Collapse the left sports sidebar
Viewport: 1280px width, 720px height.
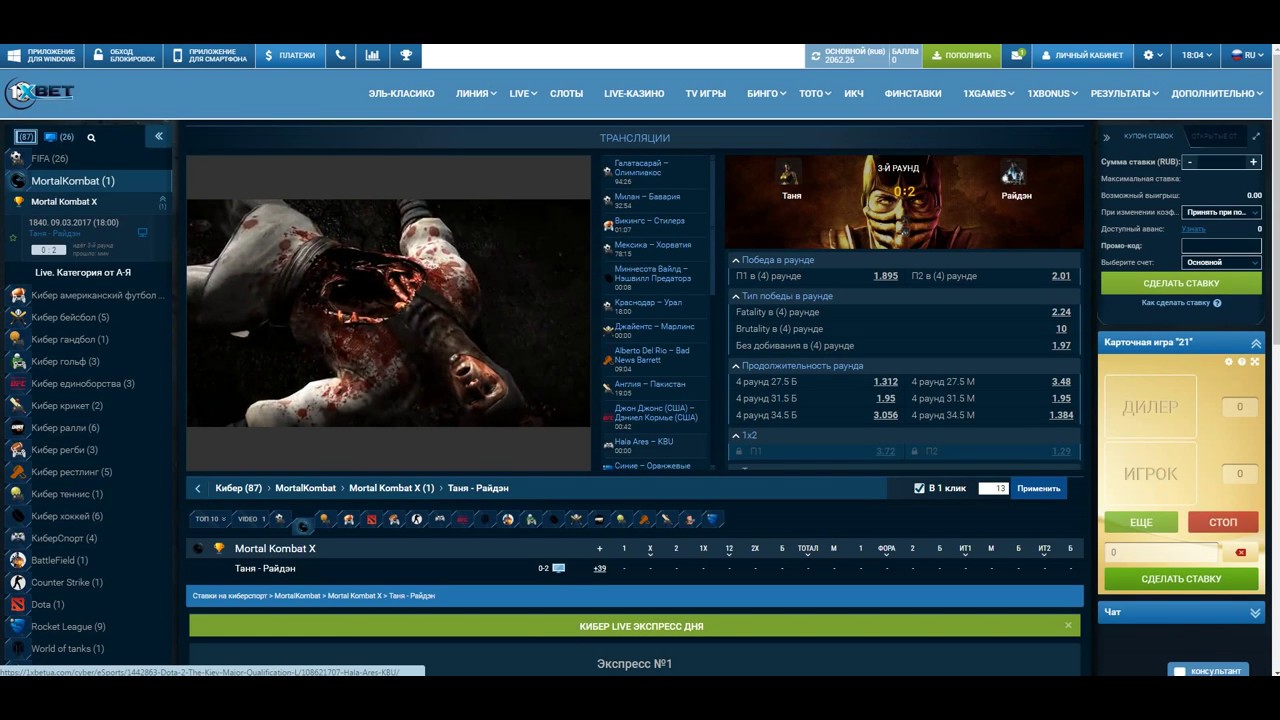click(158, 136)
